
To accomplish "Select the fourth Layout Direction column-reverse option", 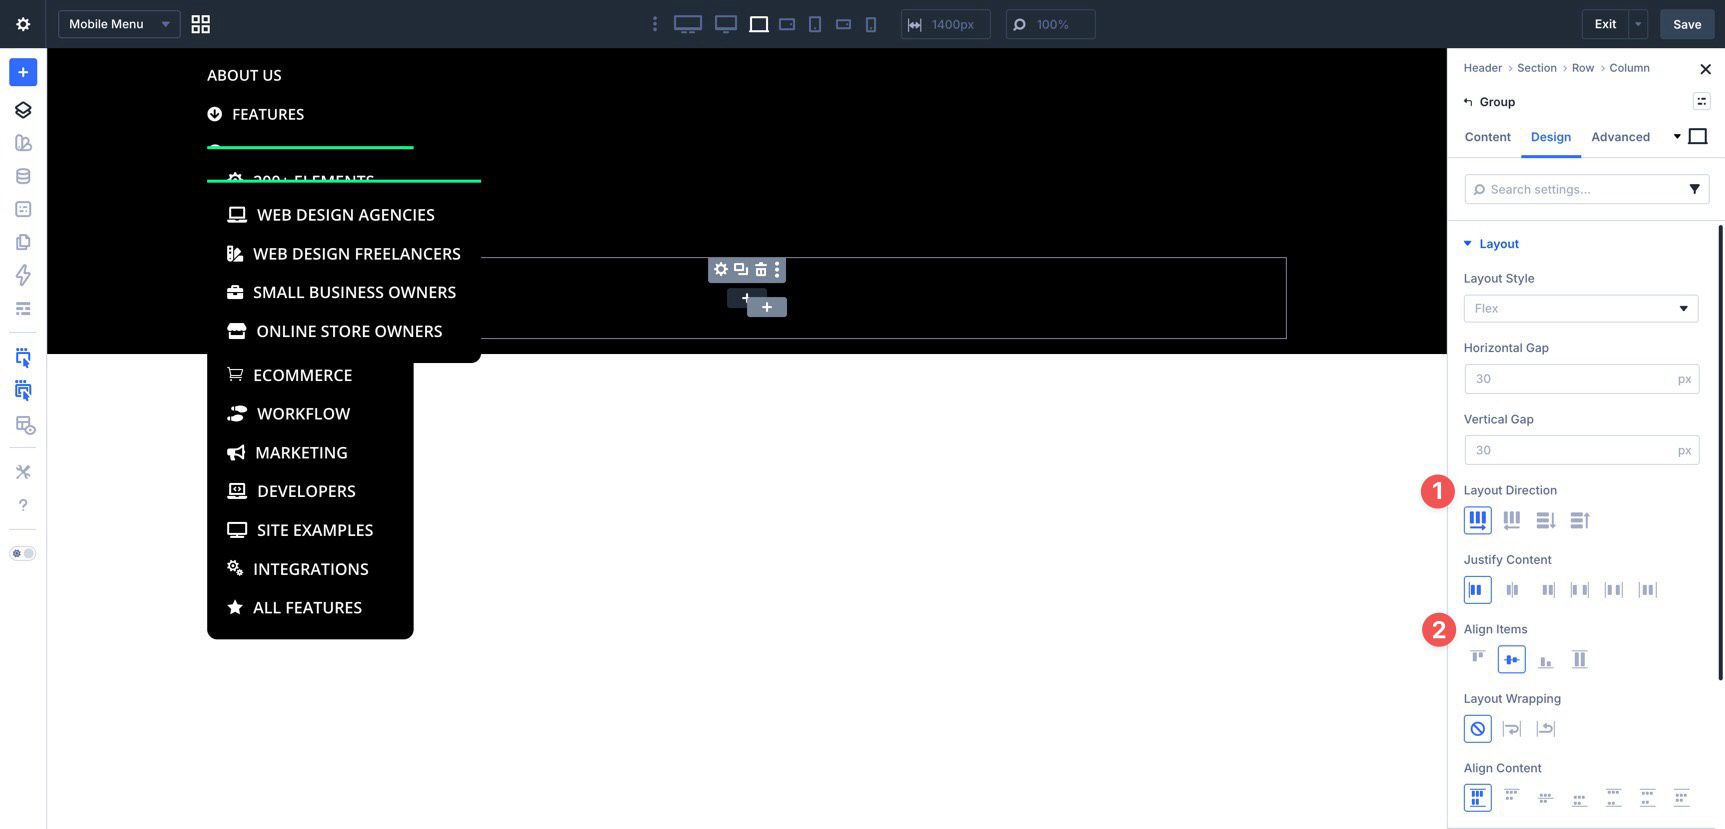I will (1579, 520).
